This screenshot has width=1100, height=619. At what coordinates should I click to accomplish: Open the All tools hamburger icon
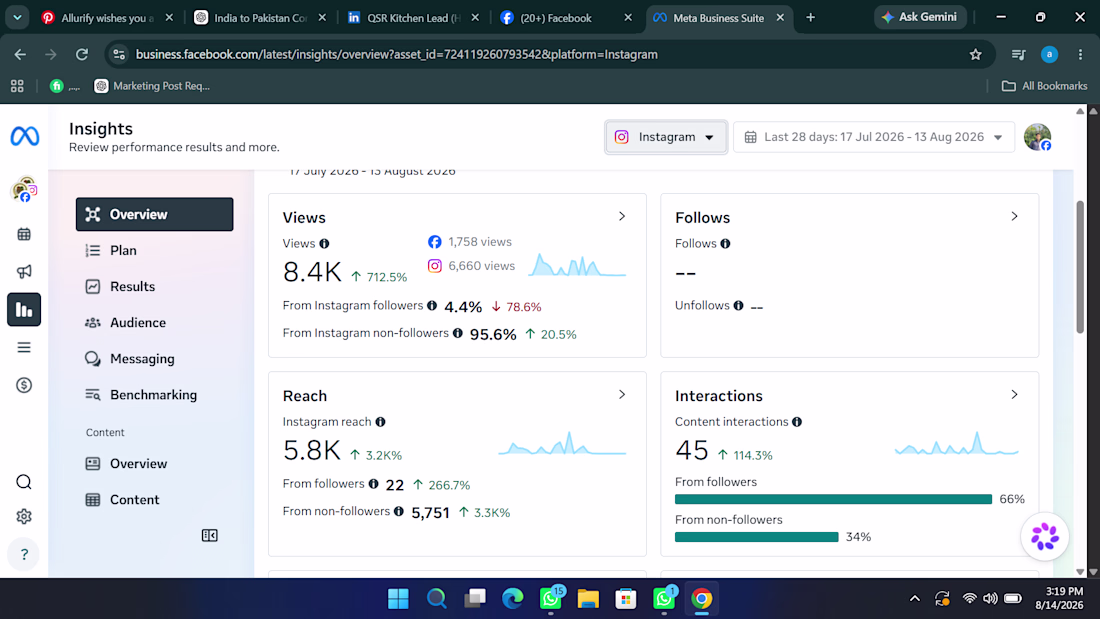click(24, 347)
